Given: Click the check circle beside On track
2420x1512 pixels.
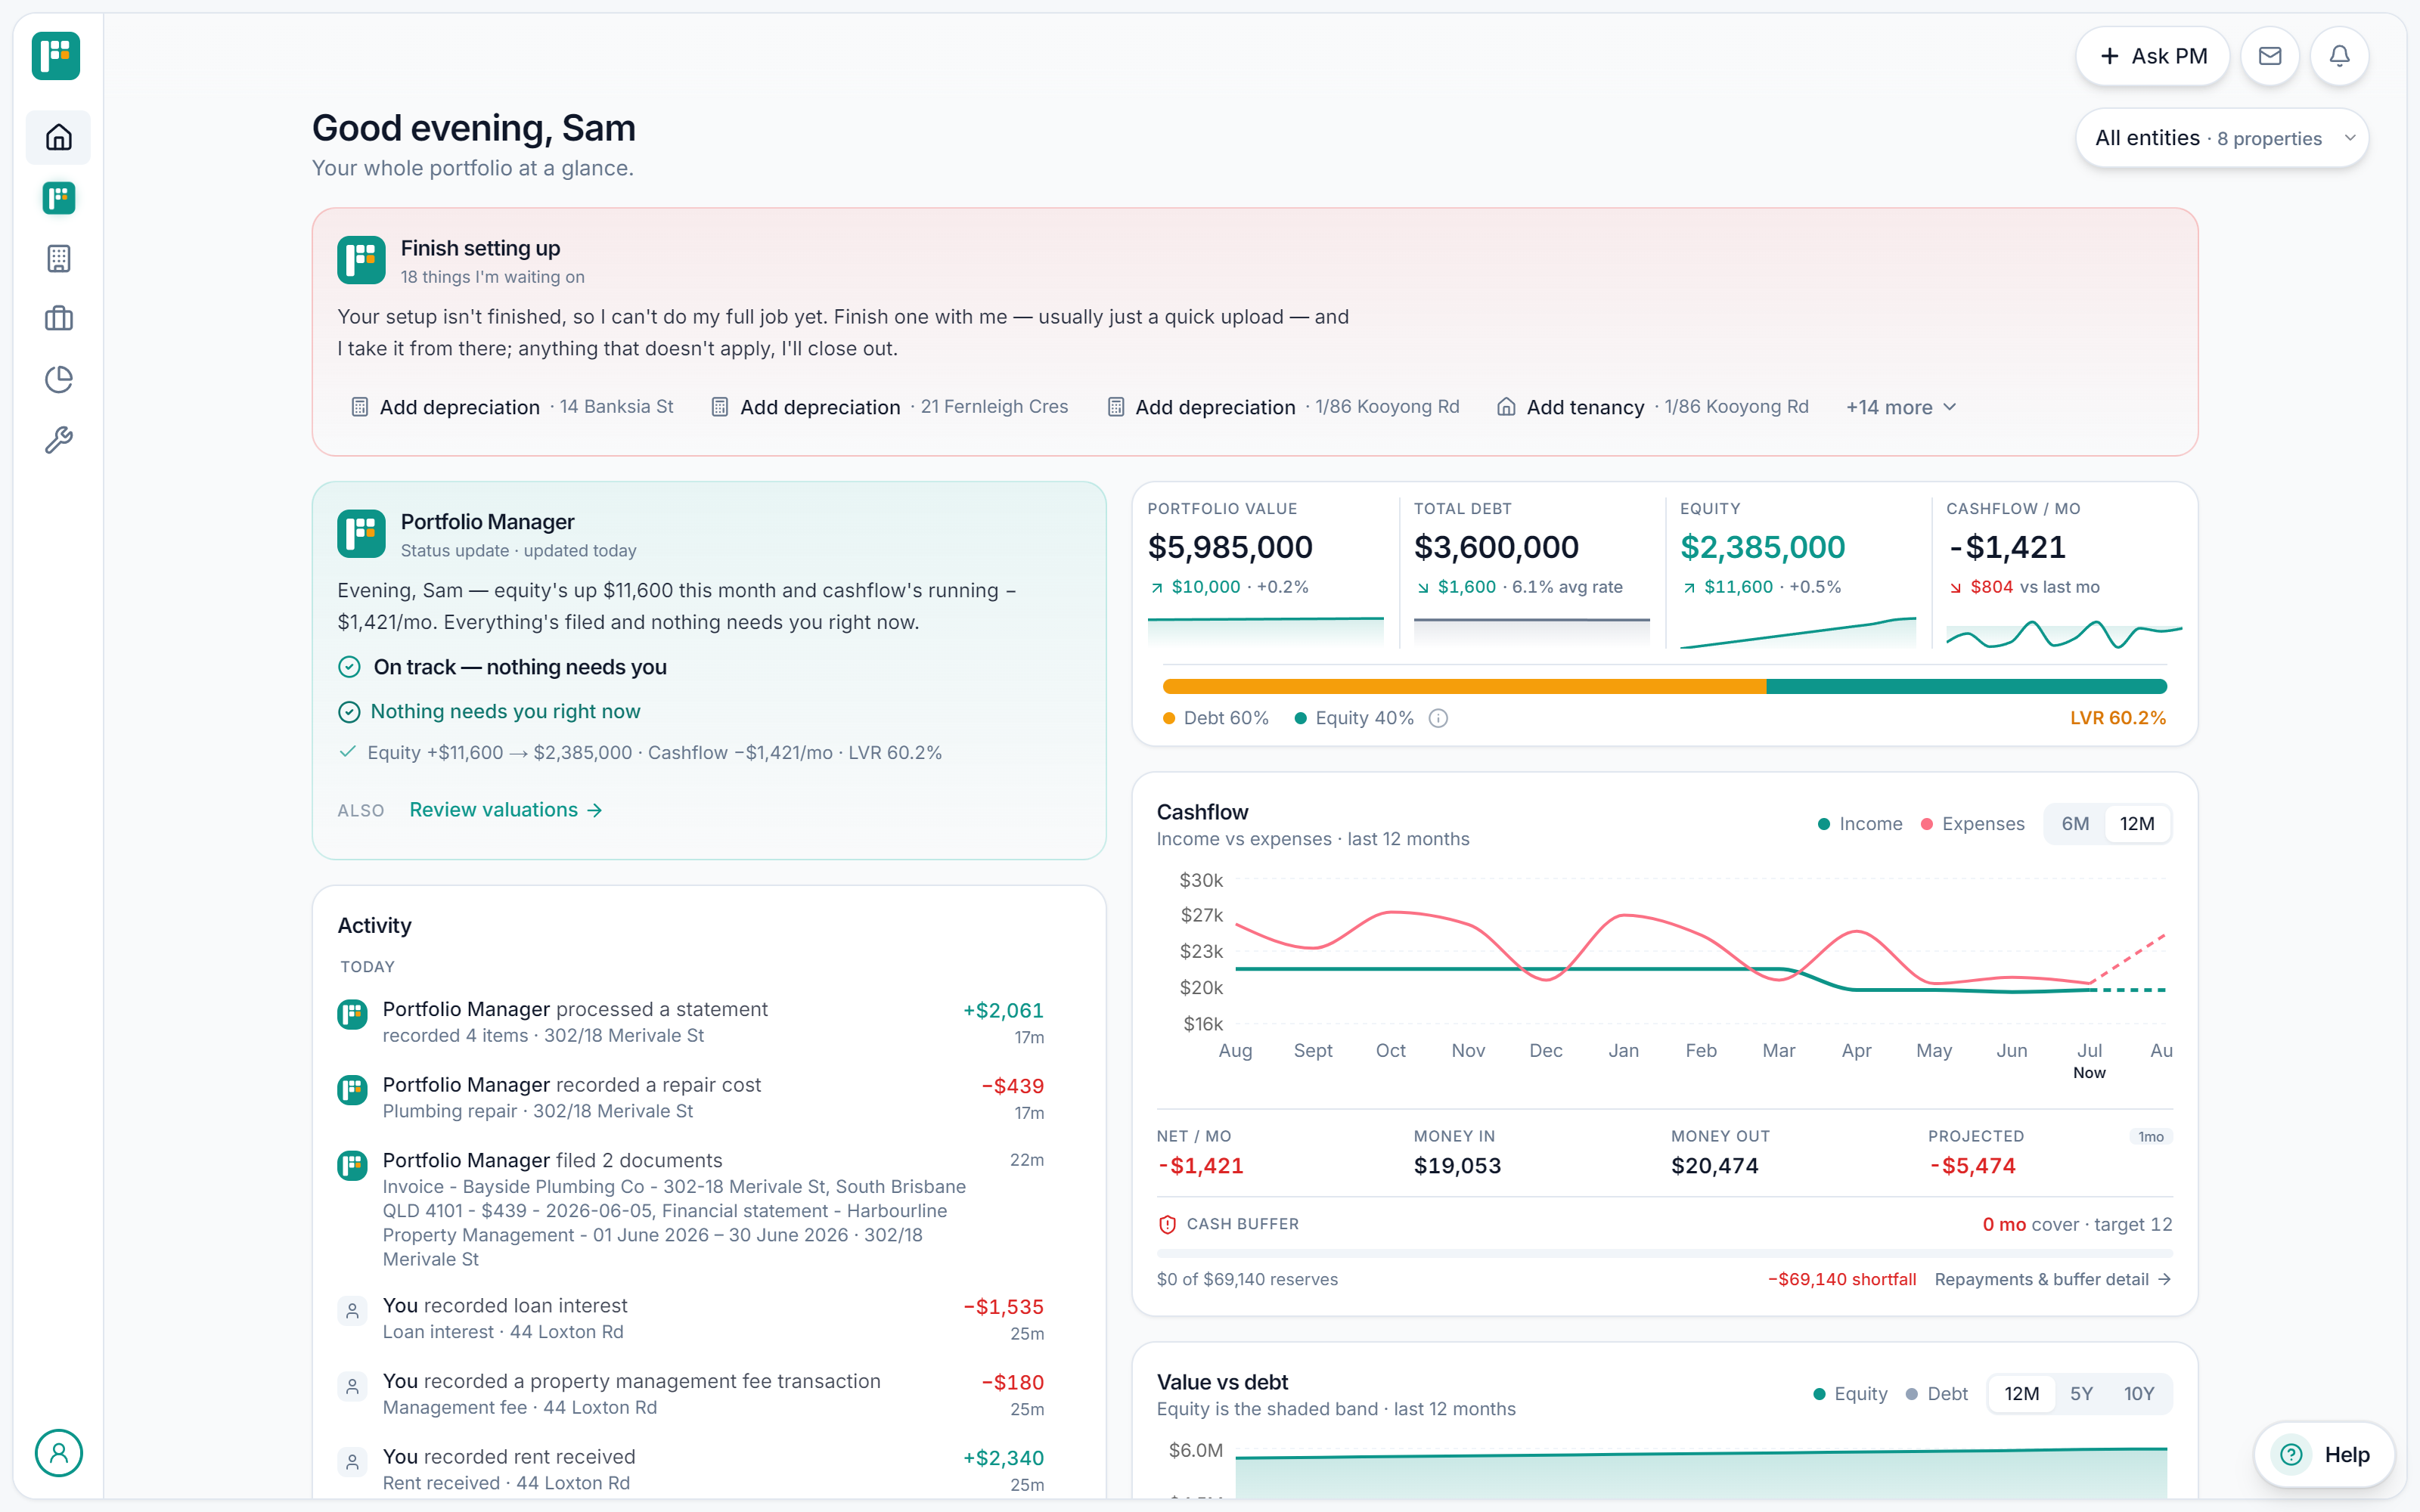Looking at the screenshot, I should click(349, 667).
